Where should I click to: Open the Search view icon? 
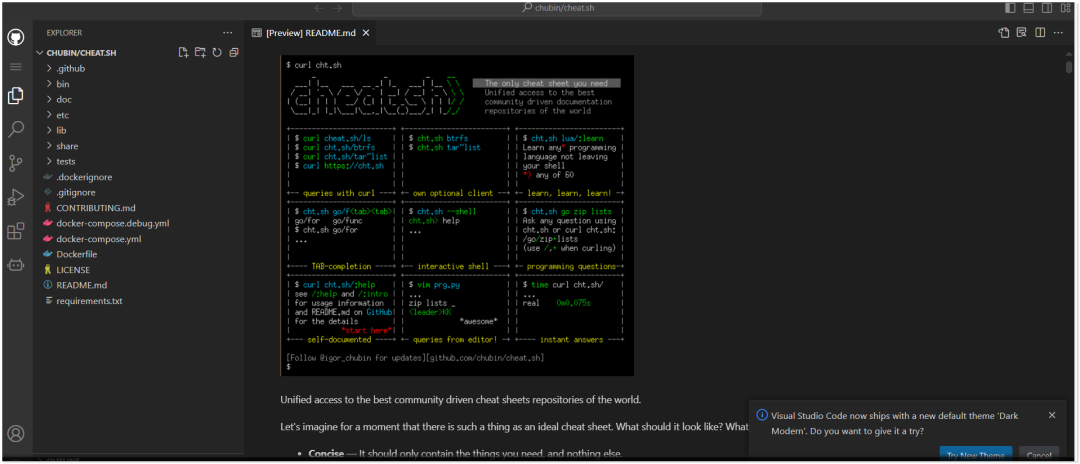click(16, 129)
